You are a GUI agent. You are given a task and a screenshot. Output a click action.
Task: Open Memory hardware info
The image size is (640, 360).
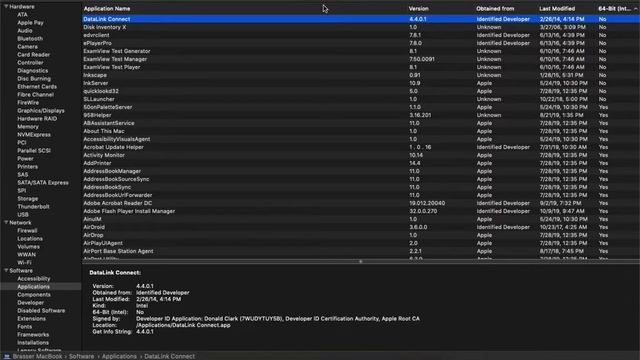(28, 127)
